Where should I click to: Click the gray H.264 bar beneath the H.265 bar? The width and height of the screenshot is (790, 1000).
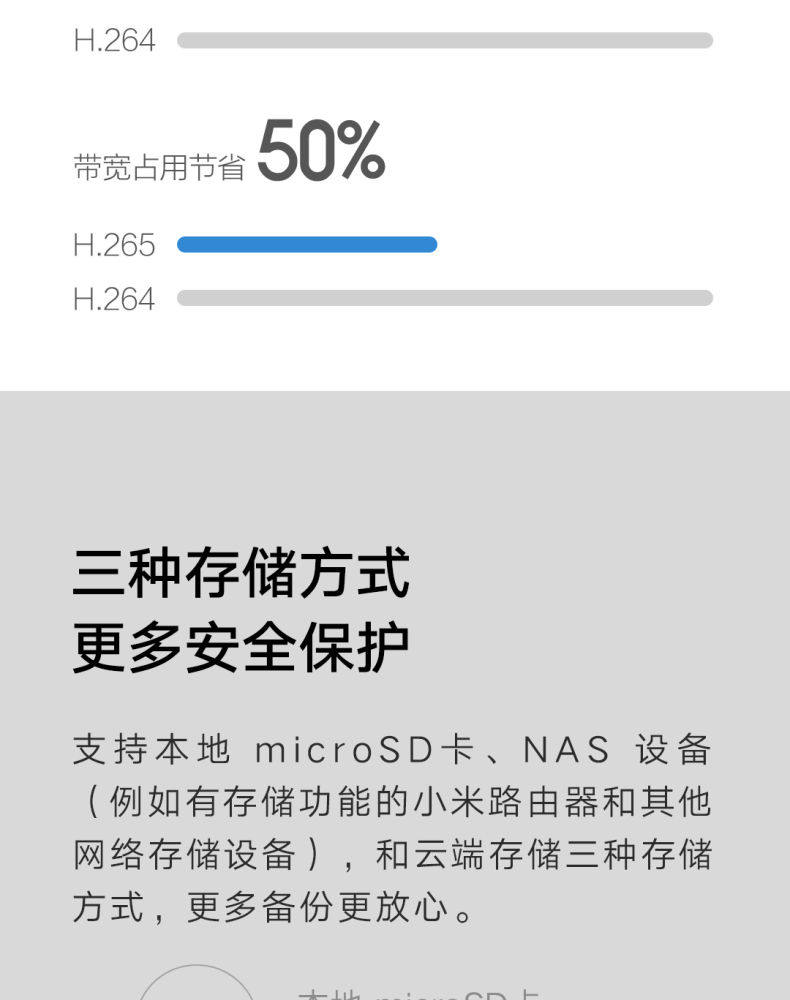(445, 298)
